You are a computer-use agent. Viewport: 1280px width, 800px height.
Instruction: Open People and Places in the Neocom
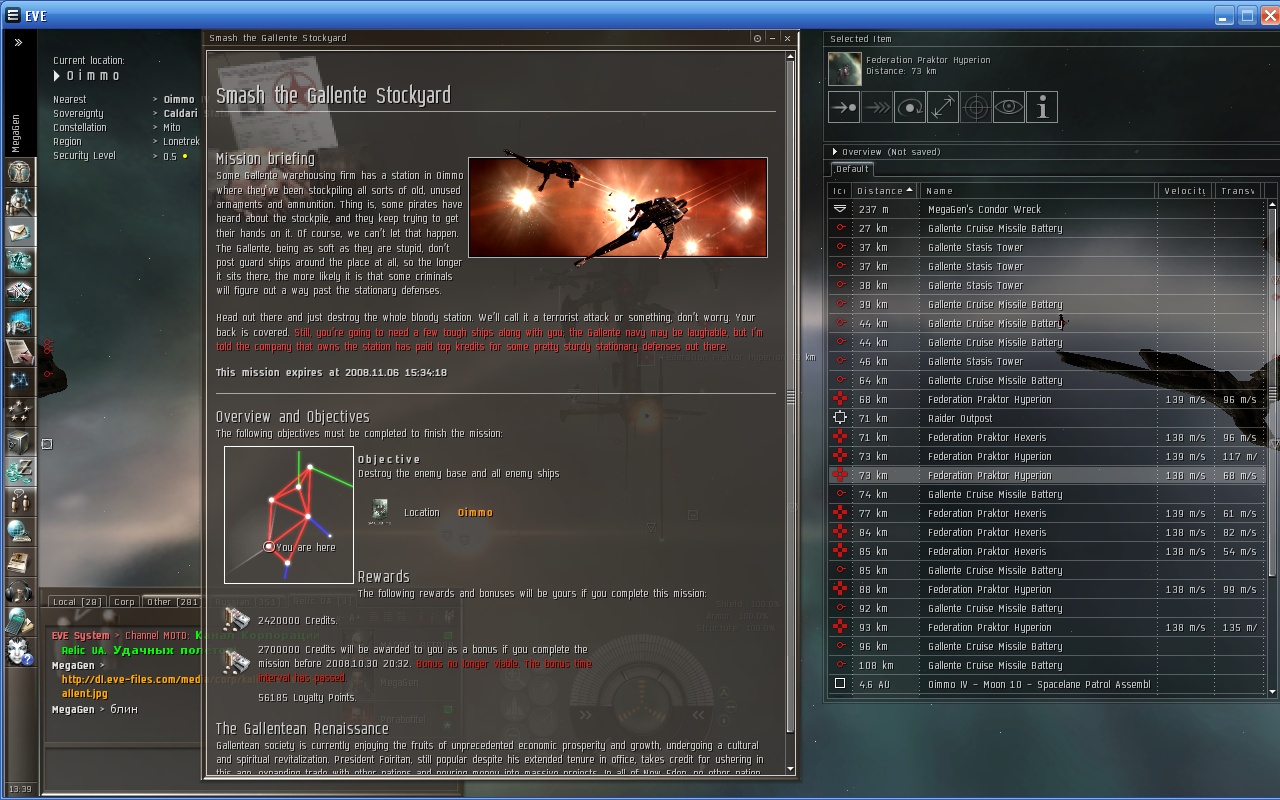click(x=20, y=201)
